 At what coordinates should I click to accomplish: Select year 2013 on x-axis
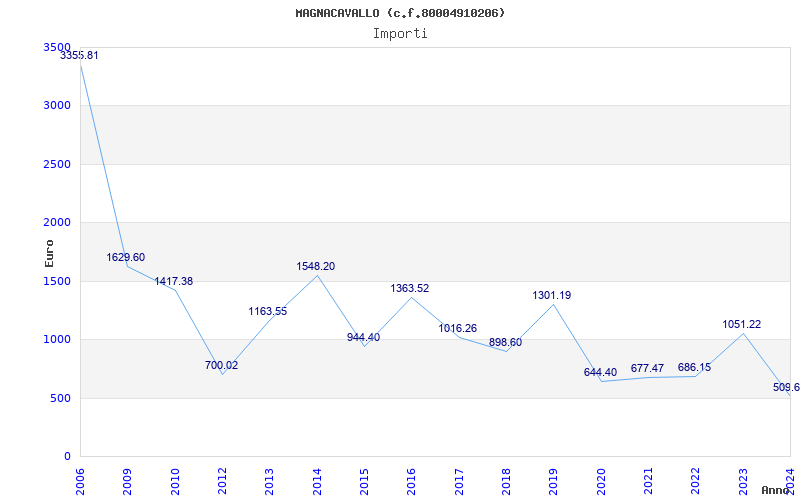tap(269, 480)
